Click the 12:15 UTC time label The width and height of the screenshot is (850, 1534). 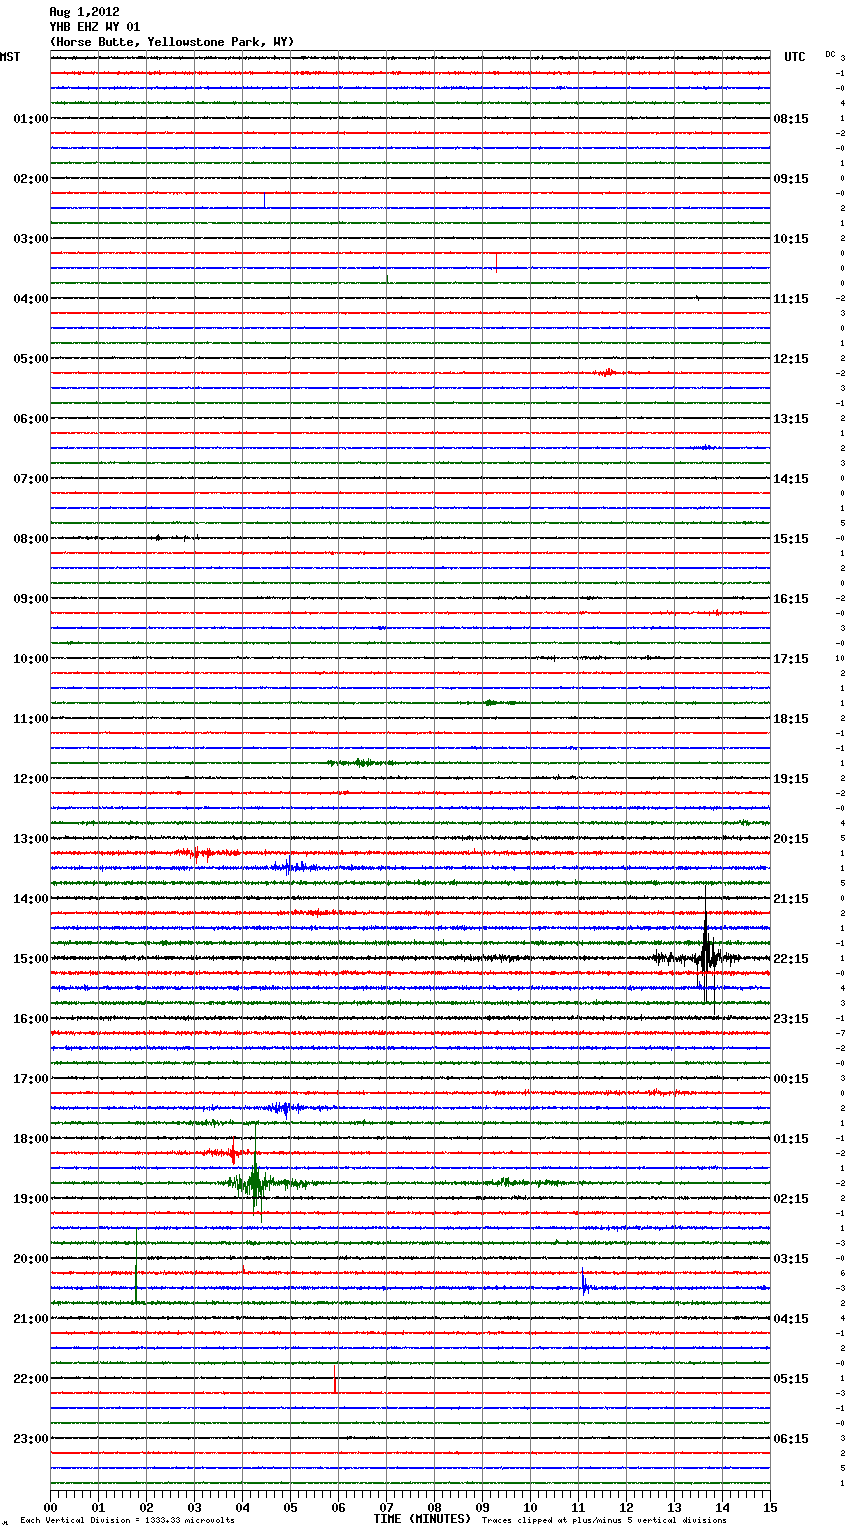791,359
